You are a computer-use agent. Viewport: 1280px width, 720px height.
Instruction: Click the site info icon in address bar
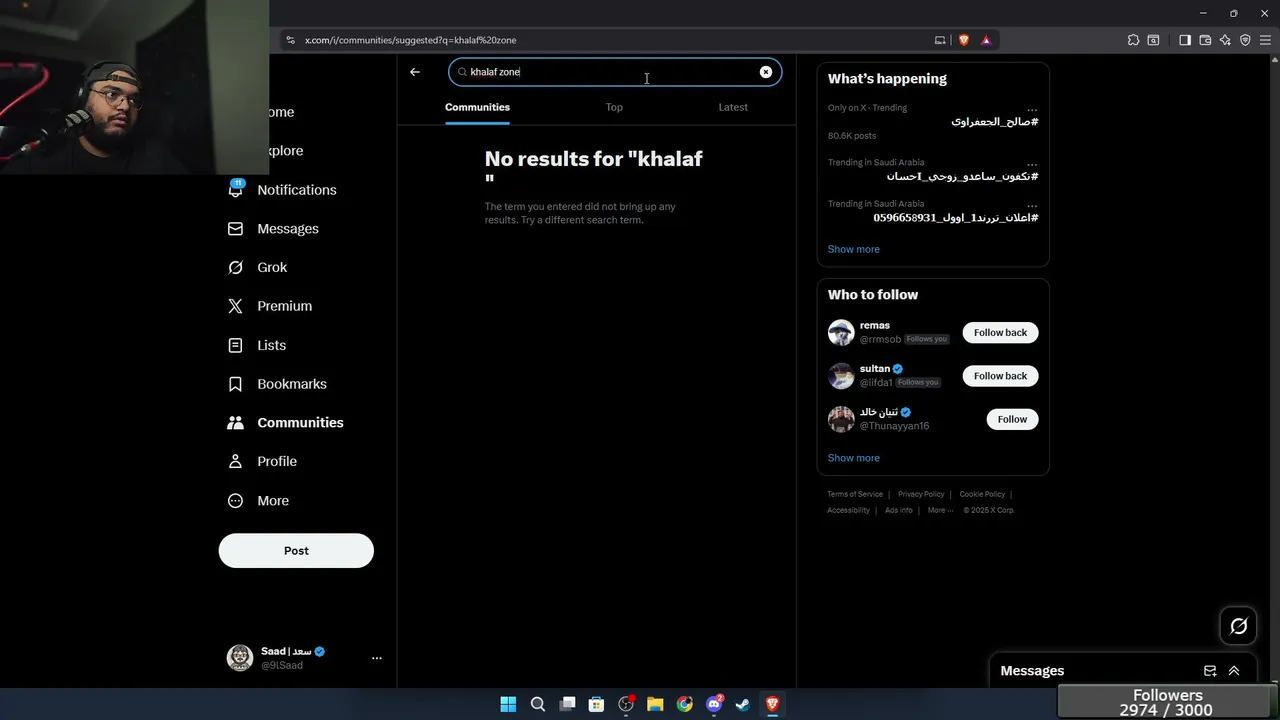291,40
